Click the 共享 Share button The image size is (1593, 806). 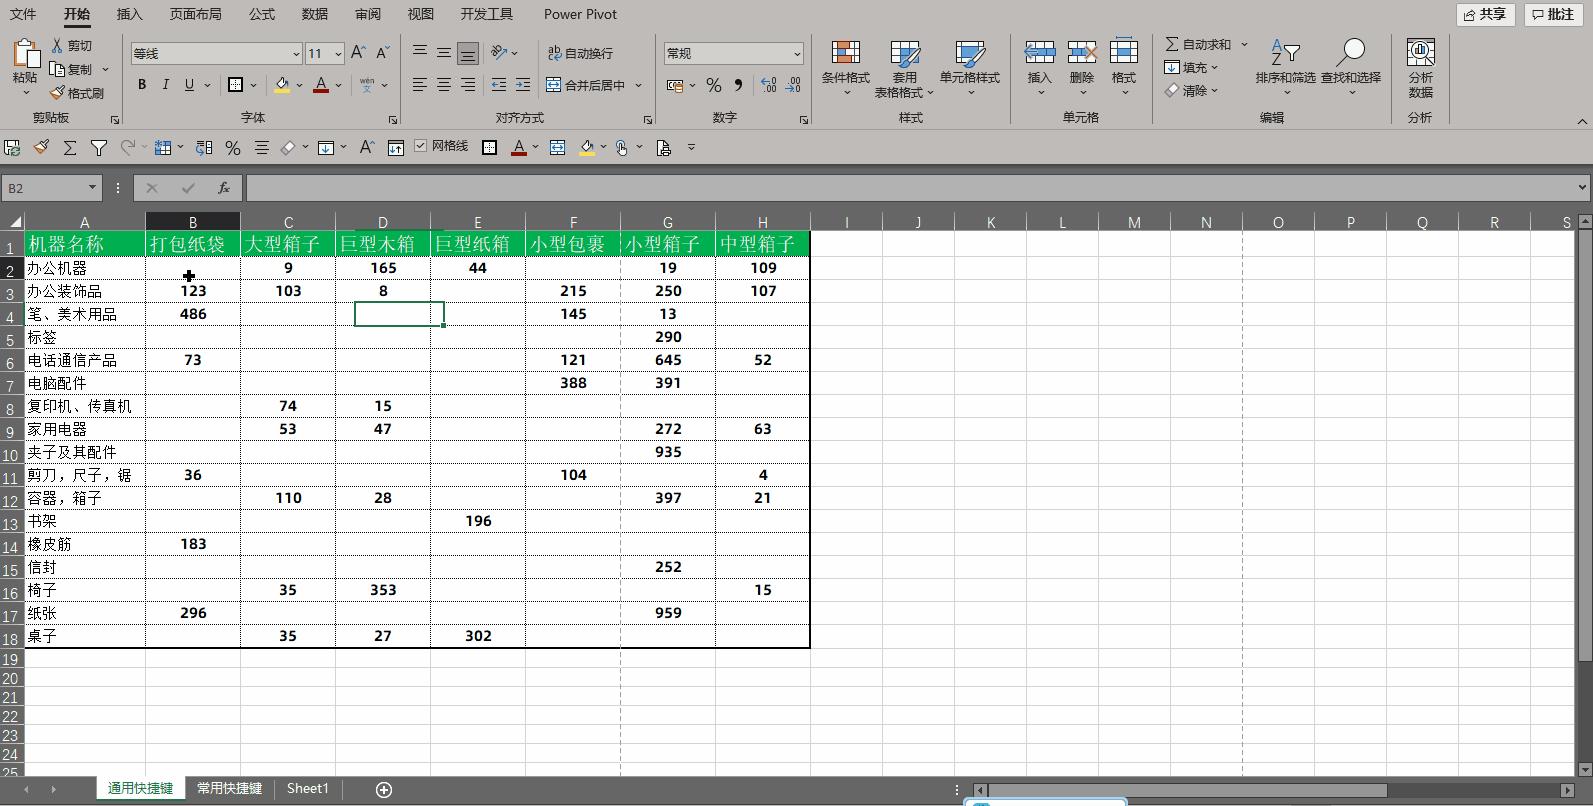(1486, 14)
